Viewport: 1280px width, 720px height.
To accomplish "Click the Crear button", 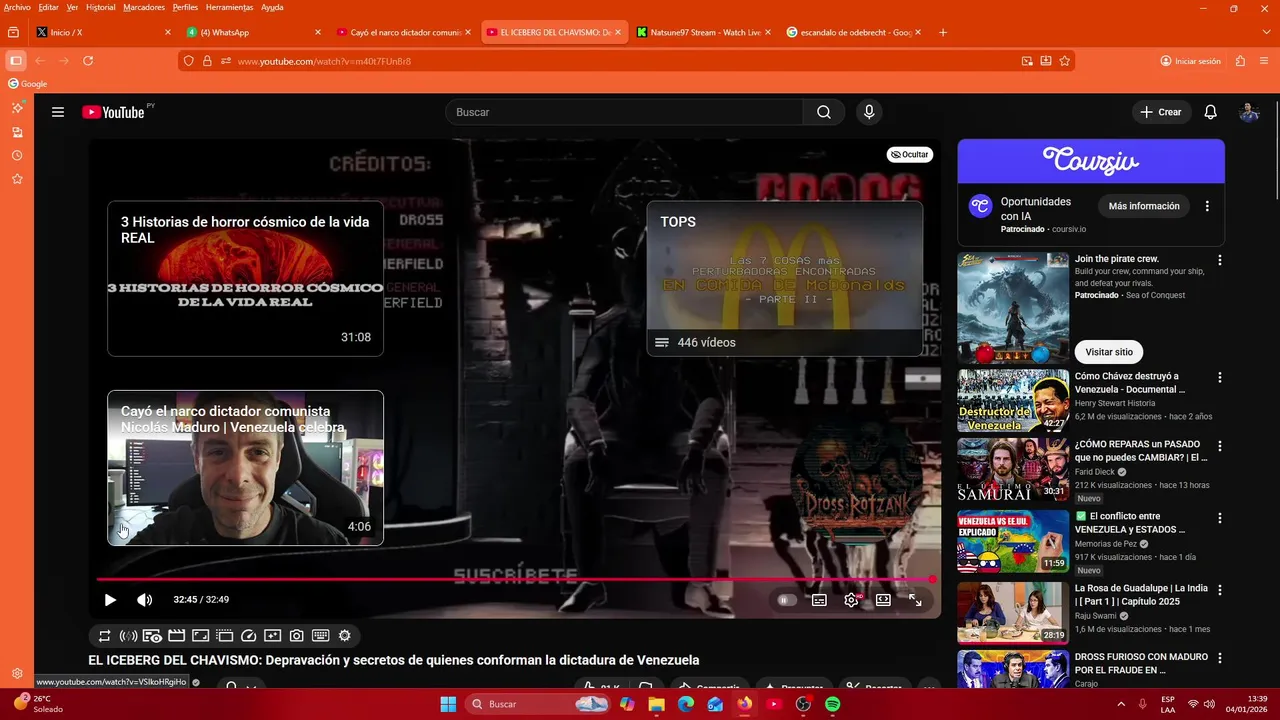I will 1161,112.
